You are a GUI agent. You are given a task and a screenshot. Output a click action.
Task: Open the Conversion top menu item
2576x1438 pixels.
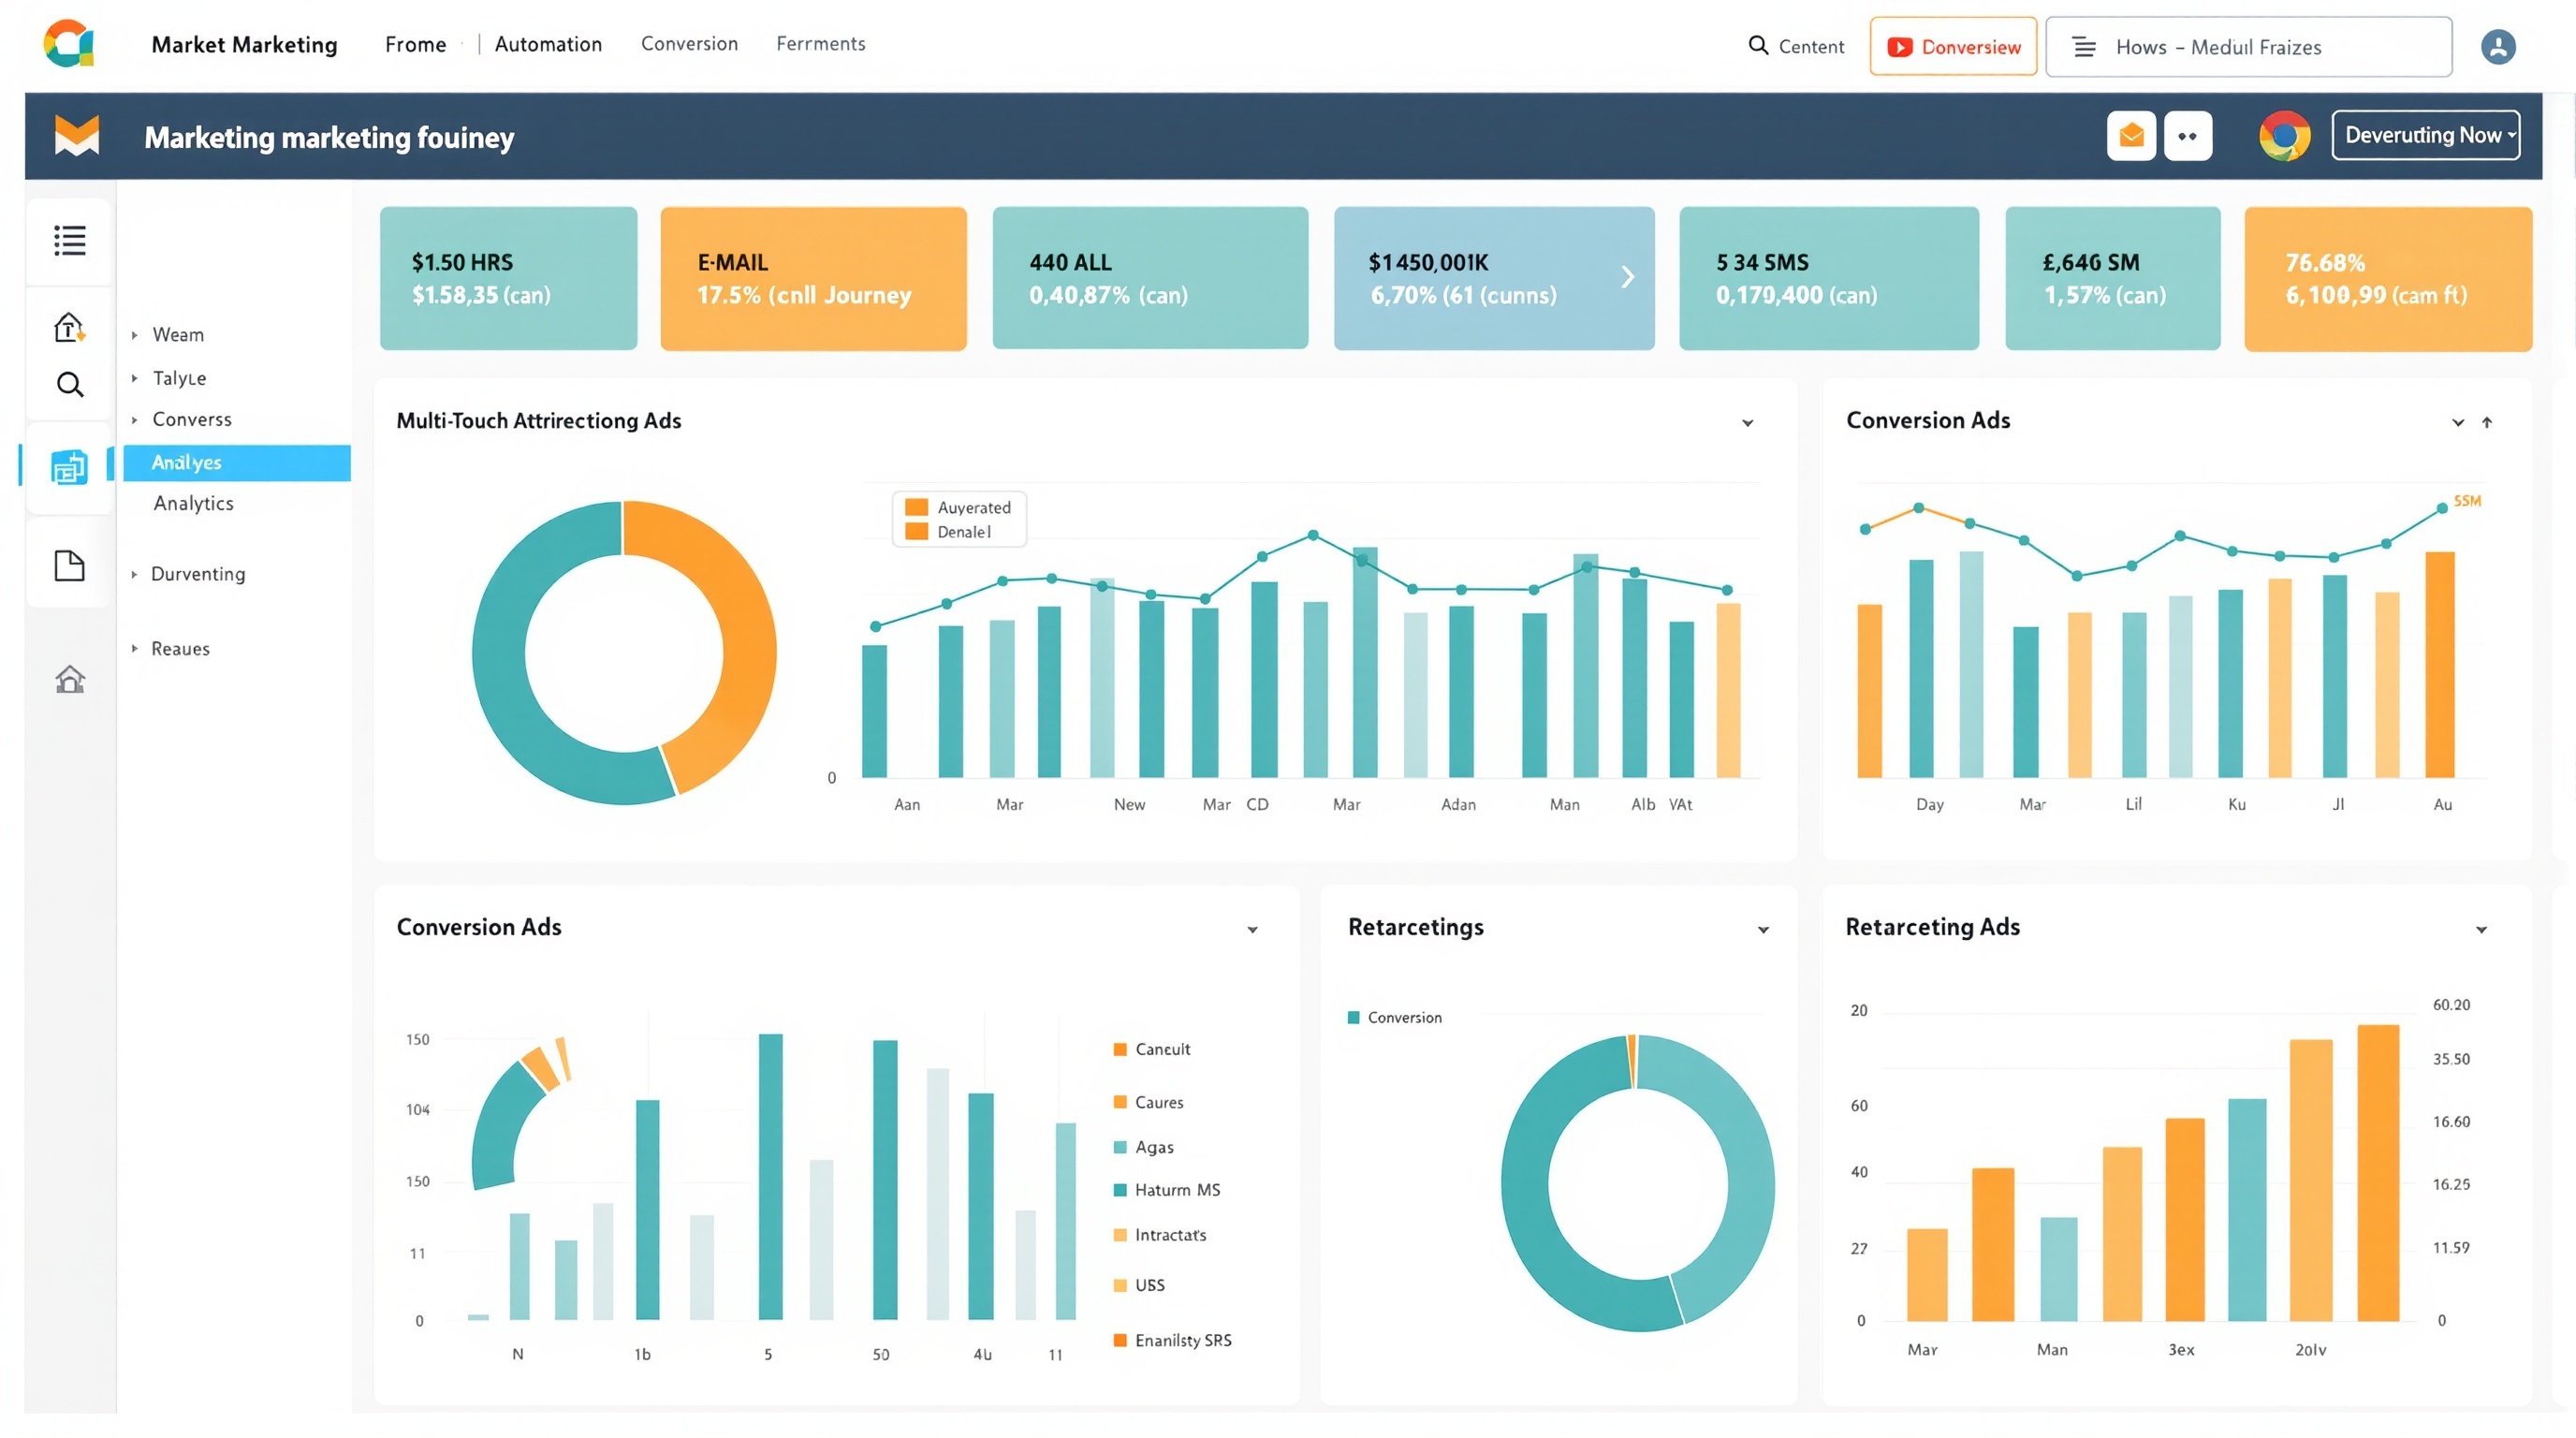click(689, 44)
